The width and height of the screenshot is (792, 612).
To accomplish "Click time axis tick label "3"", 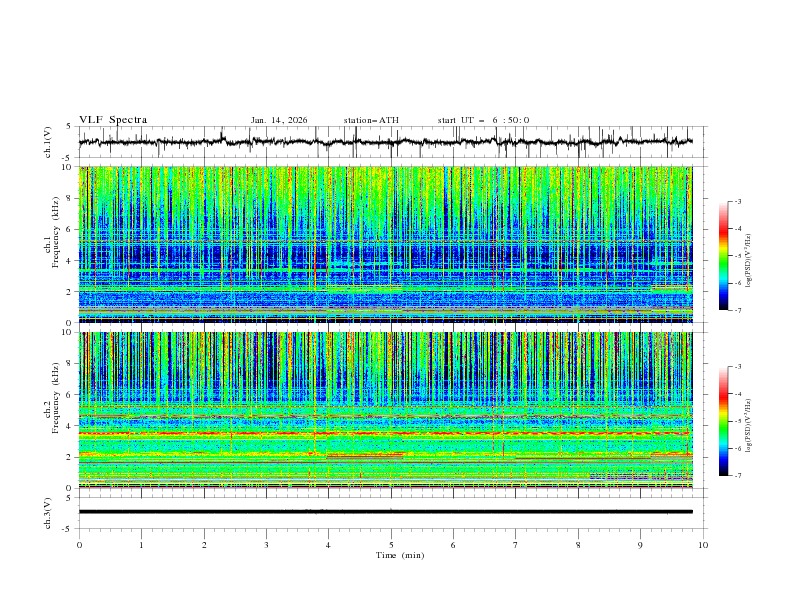I will 266,545.
